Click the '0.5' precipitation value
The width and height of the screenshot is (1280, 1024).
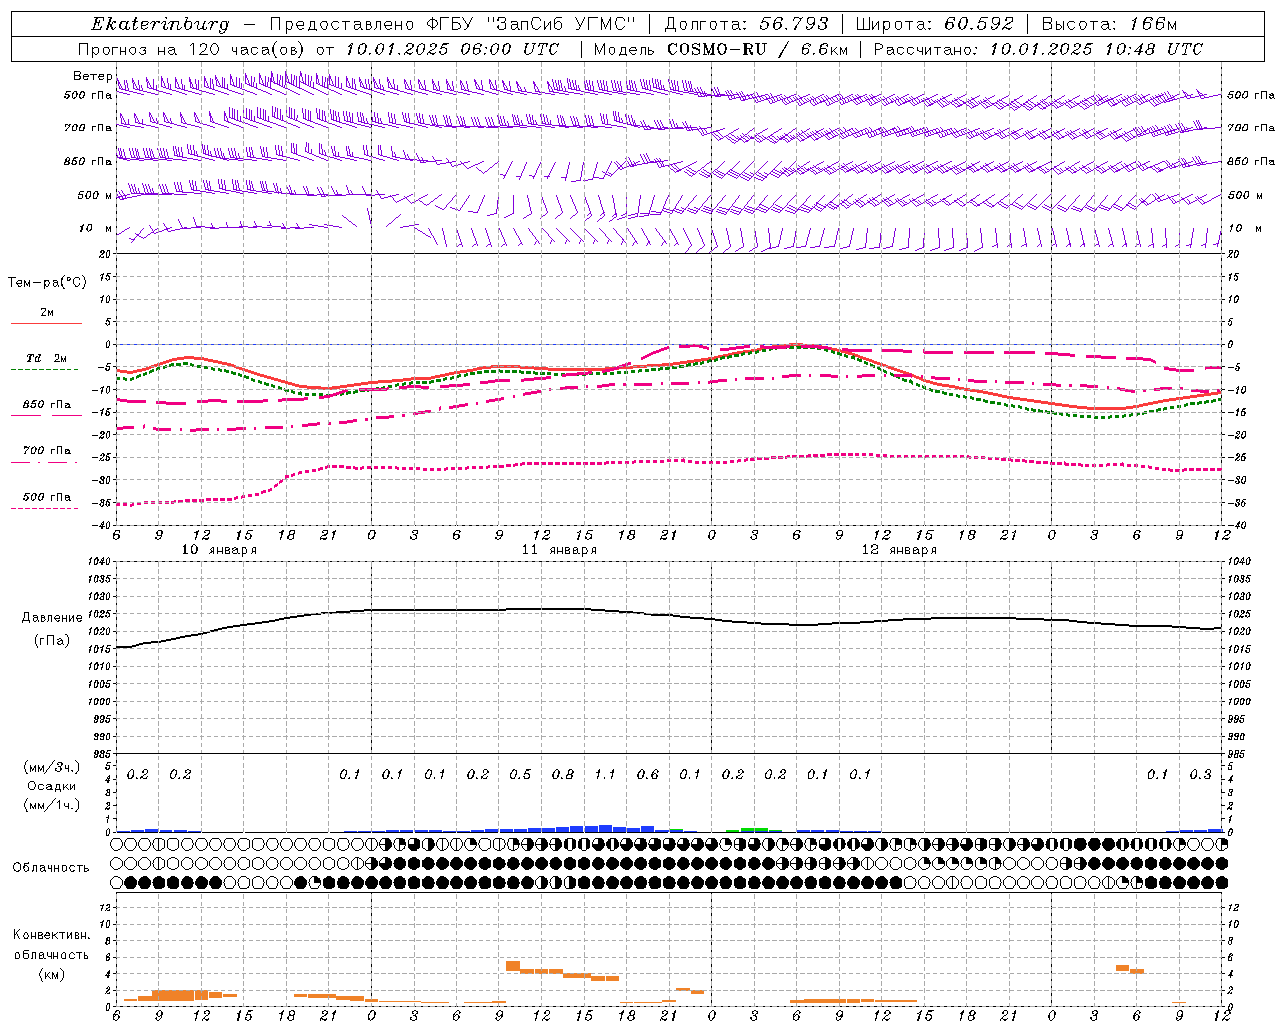(520, 774)
